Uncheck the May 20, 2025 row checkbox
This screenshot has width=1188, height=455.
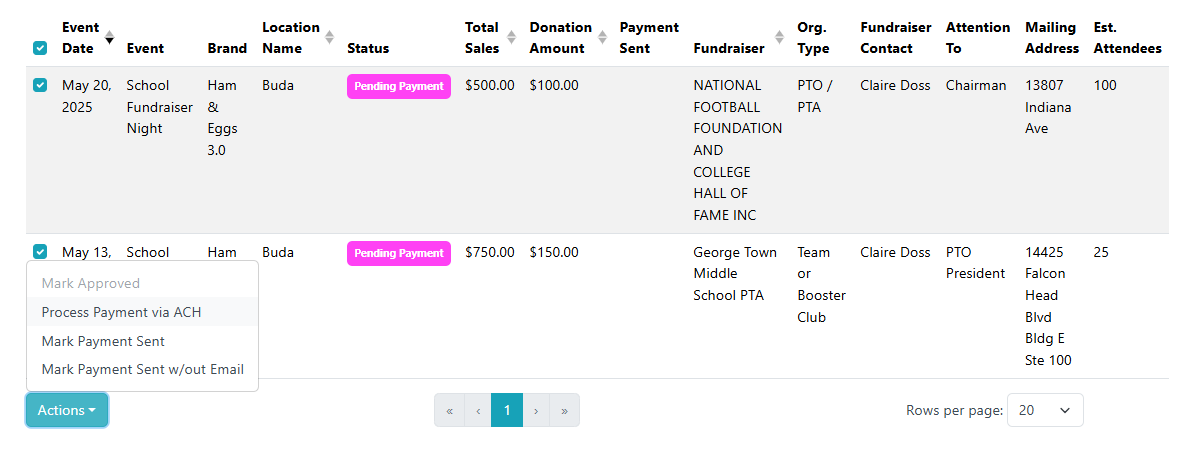pos(40,85)
